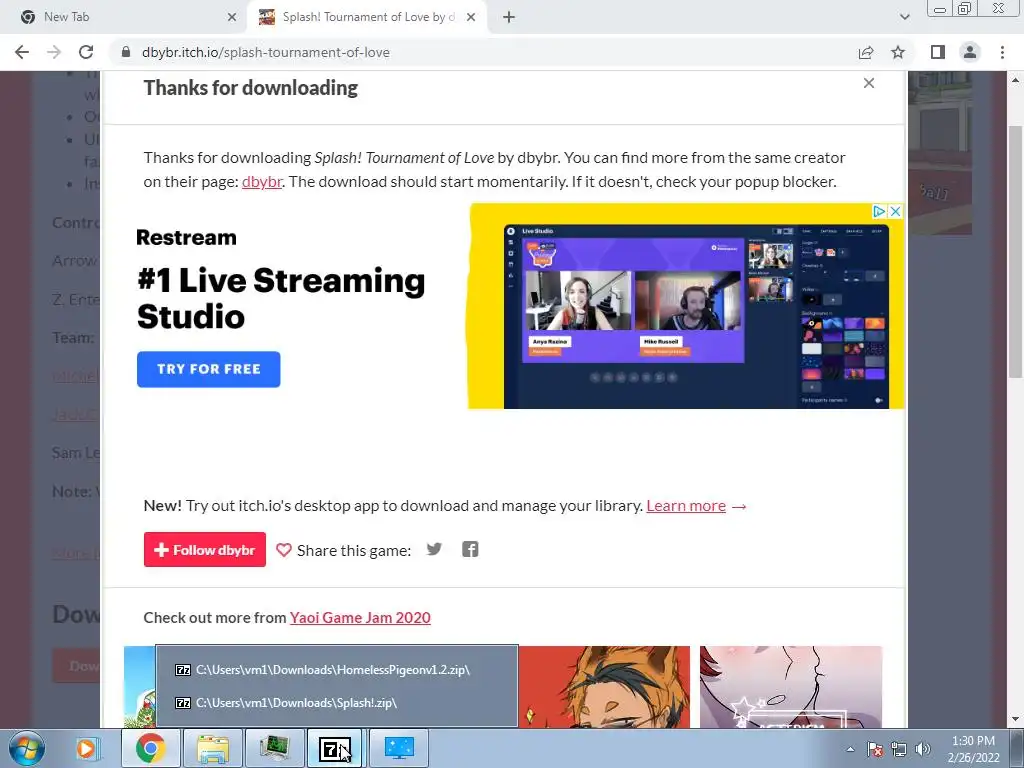The width and height of the screenshot is (1024, 768).
Task: Select Splash!.zip in the 7-Zip list
Action: (x=336, y=703)
